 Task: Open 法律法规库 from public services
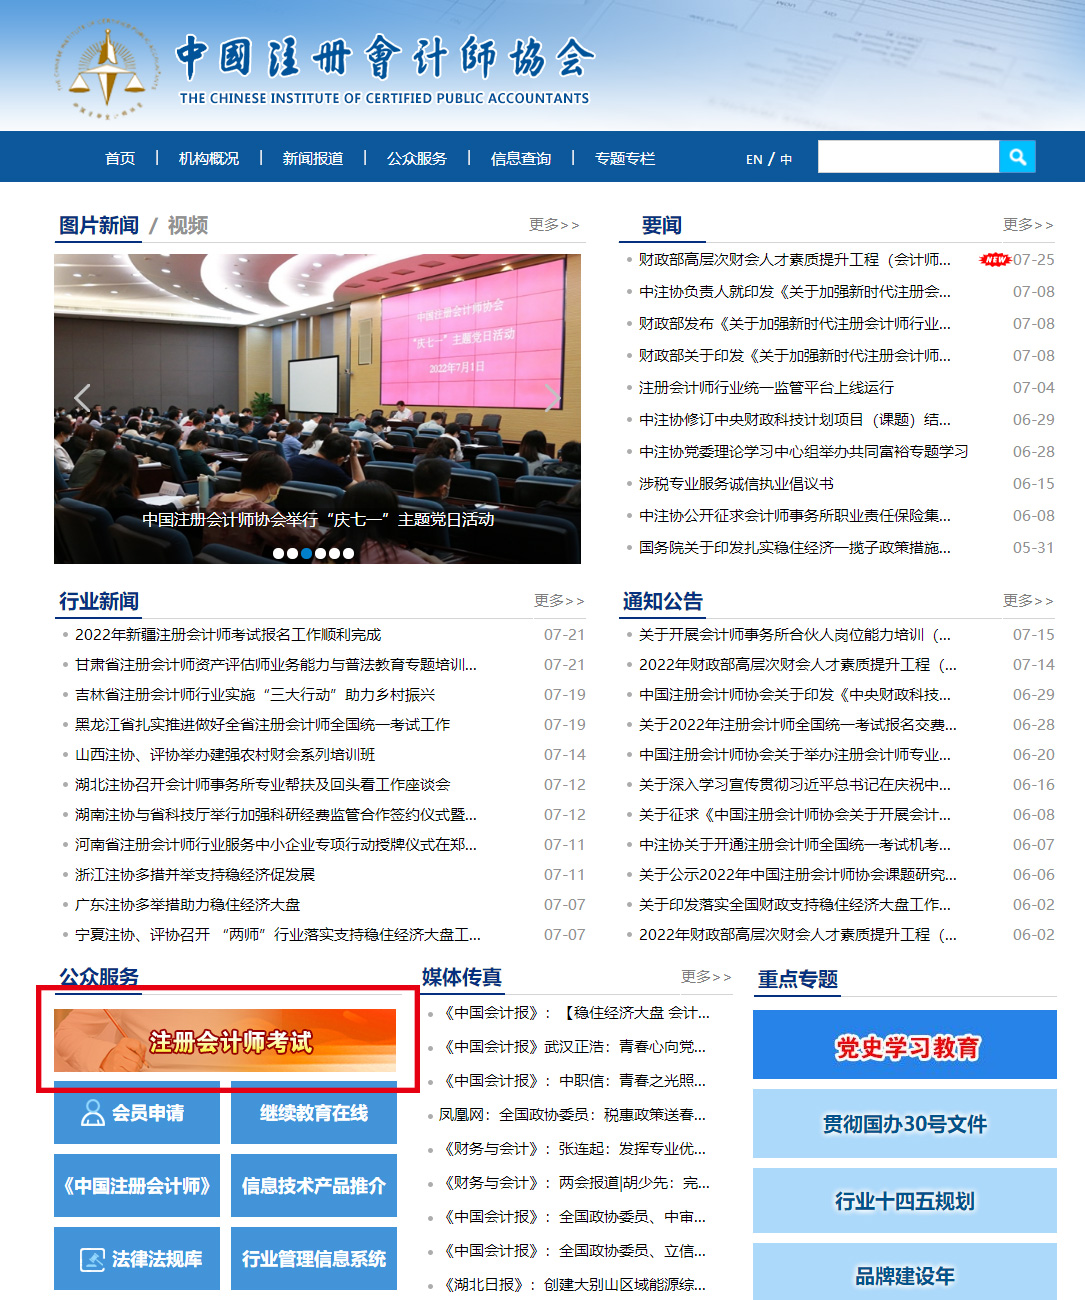pos(136,1258)
